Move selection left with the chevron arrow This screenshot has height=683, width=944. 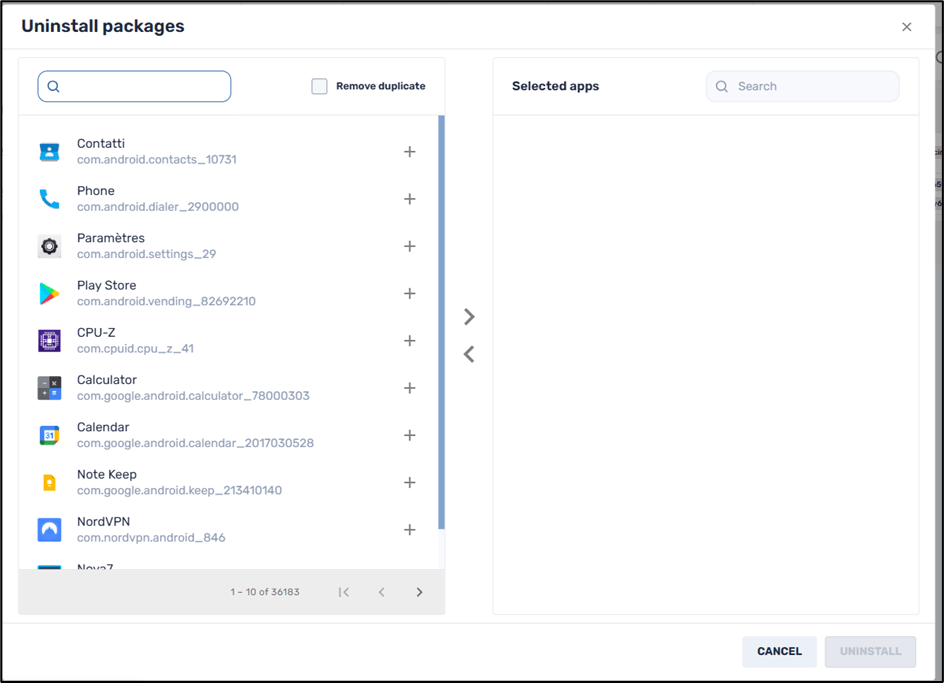point(469,354)
